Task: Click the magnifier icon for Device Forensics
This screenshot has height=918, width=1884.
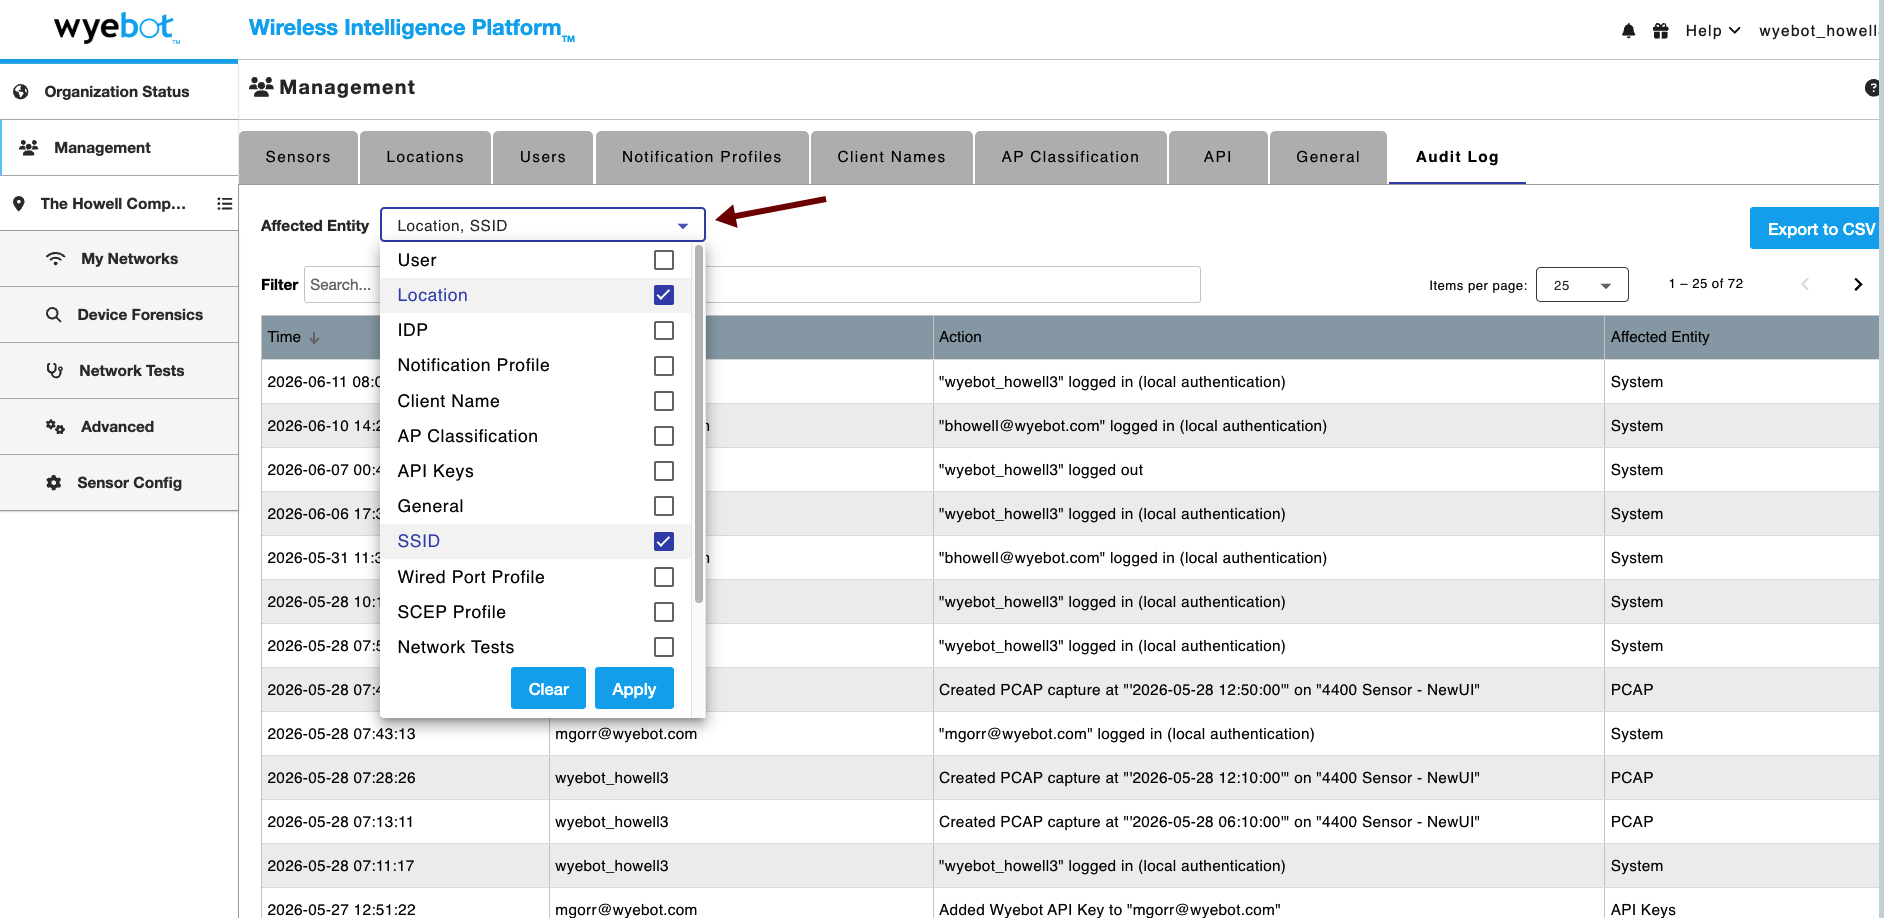Action: 54,314
